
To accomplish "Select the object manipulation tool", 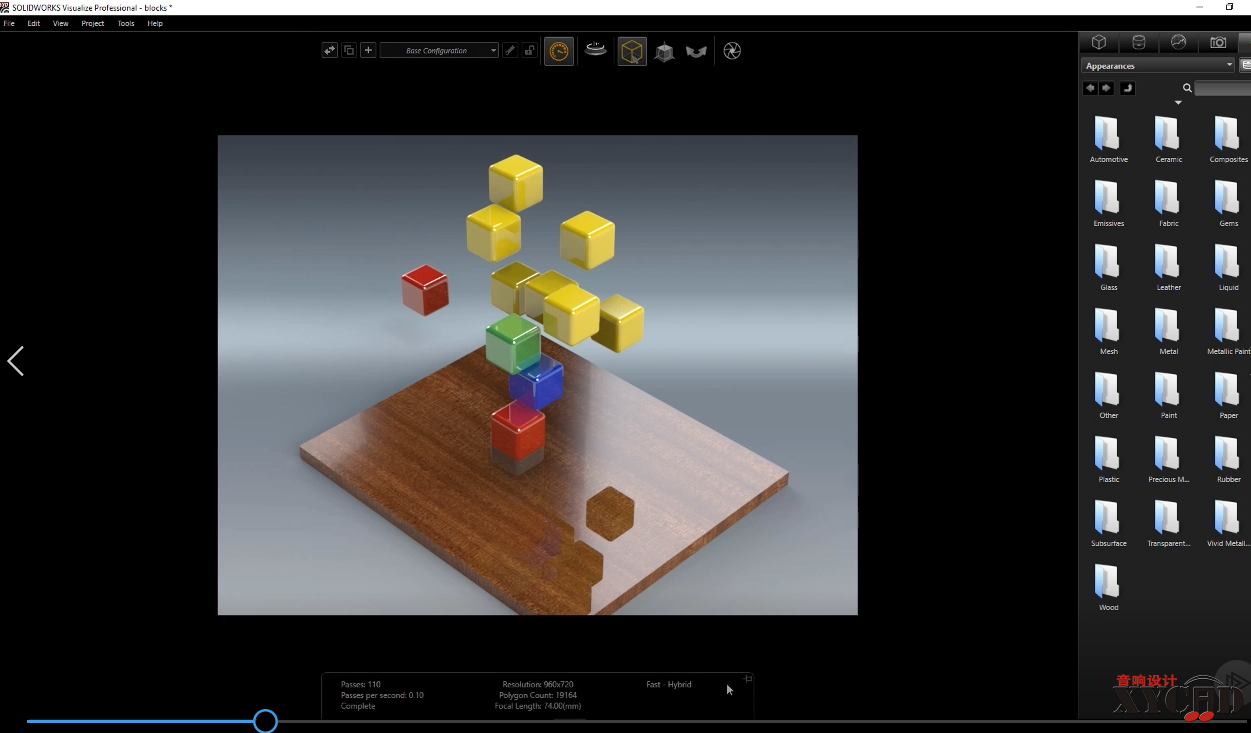I will pyautogui.click(x=664, y=51).
